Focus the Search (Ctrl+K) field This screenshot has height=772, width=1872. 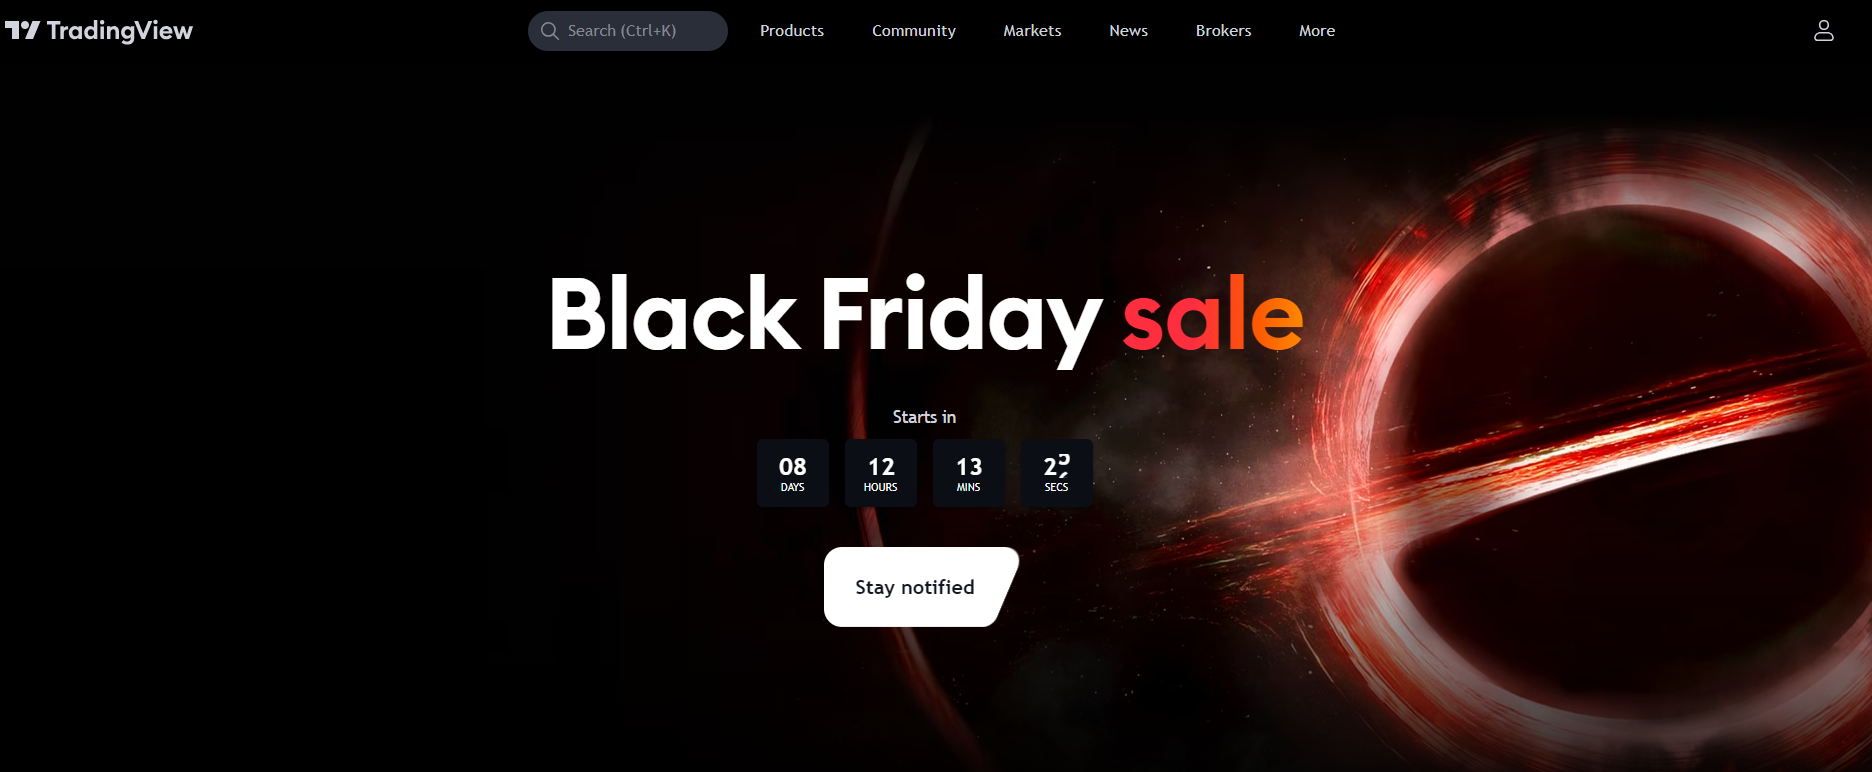(x=627, y=31)
